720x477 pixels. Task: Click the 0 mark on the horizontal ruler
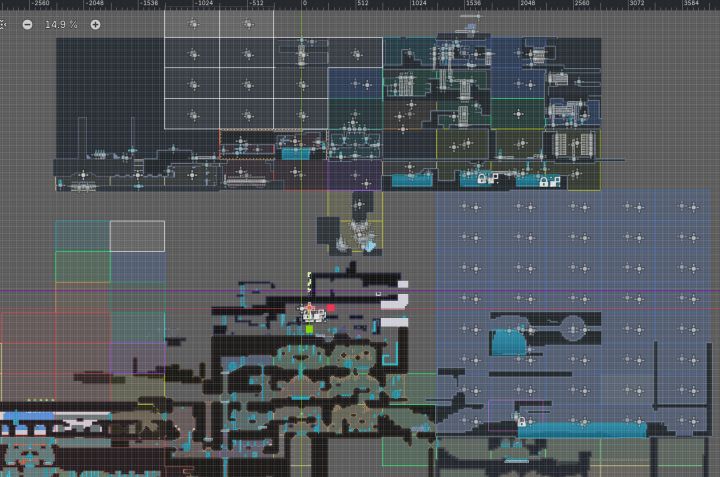coord(304,3)
